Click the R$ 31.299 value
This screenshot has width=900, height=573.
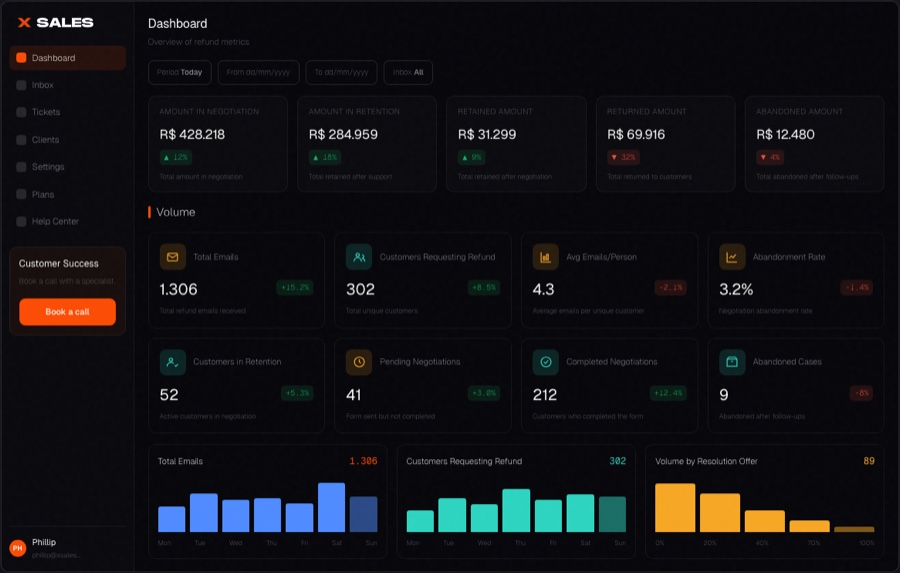[487, 134]
